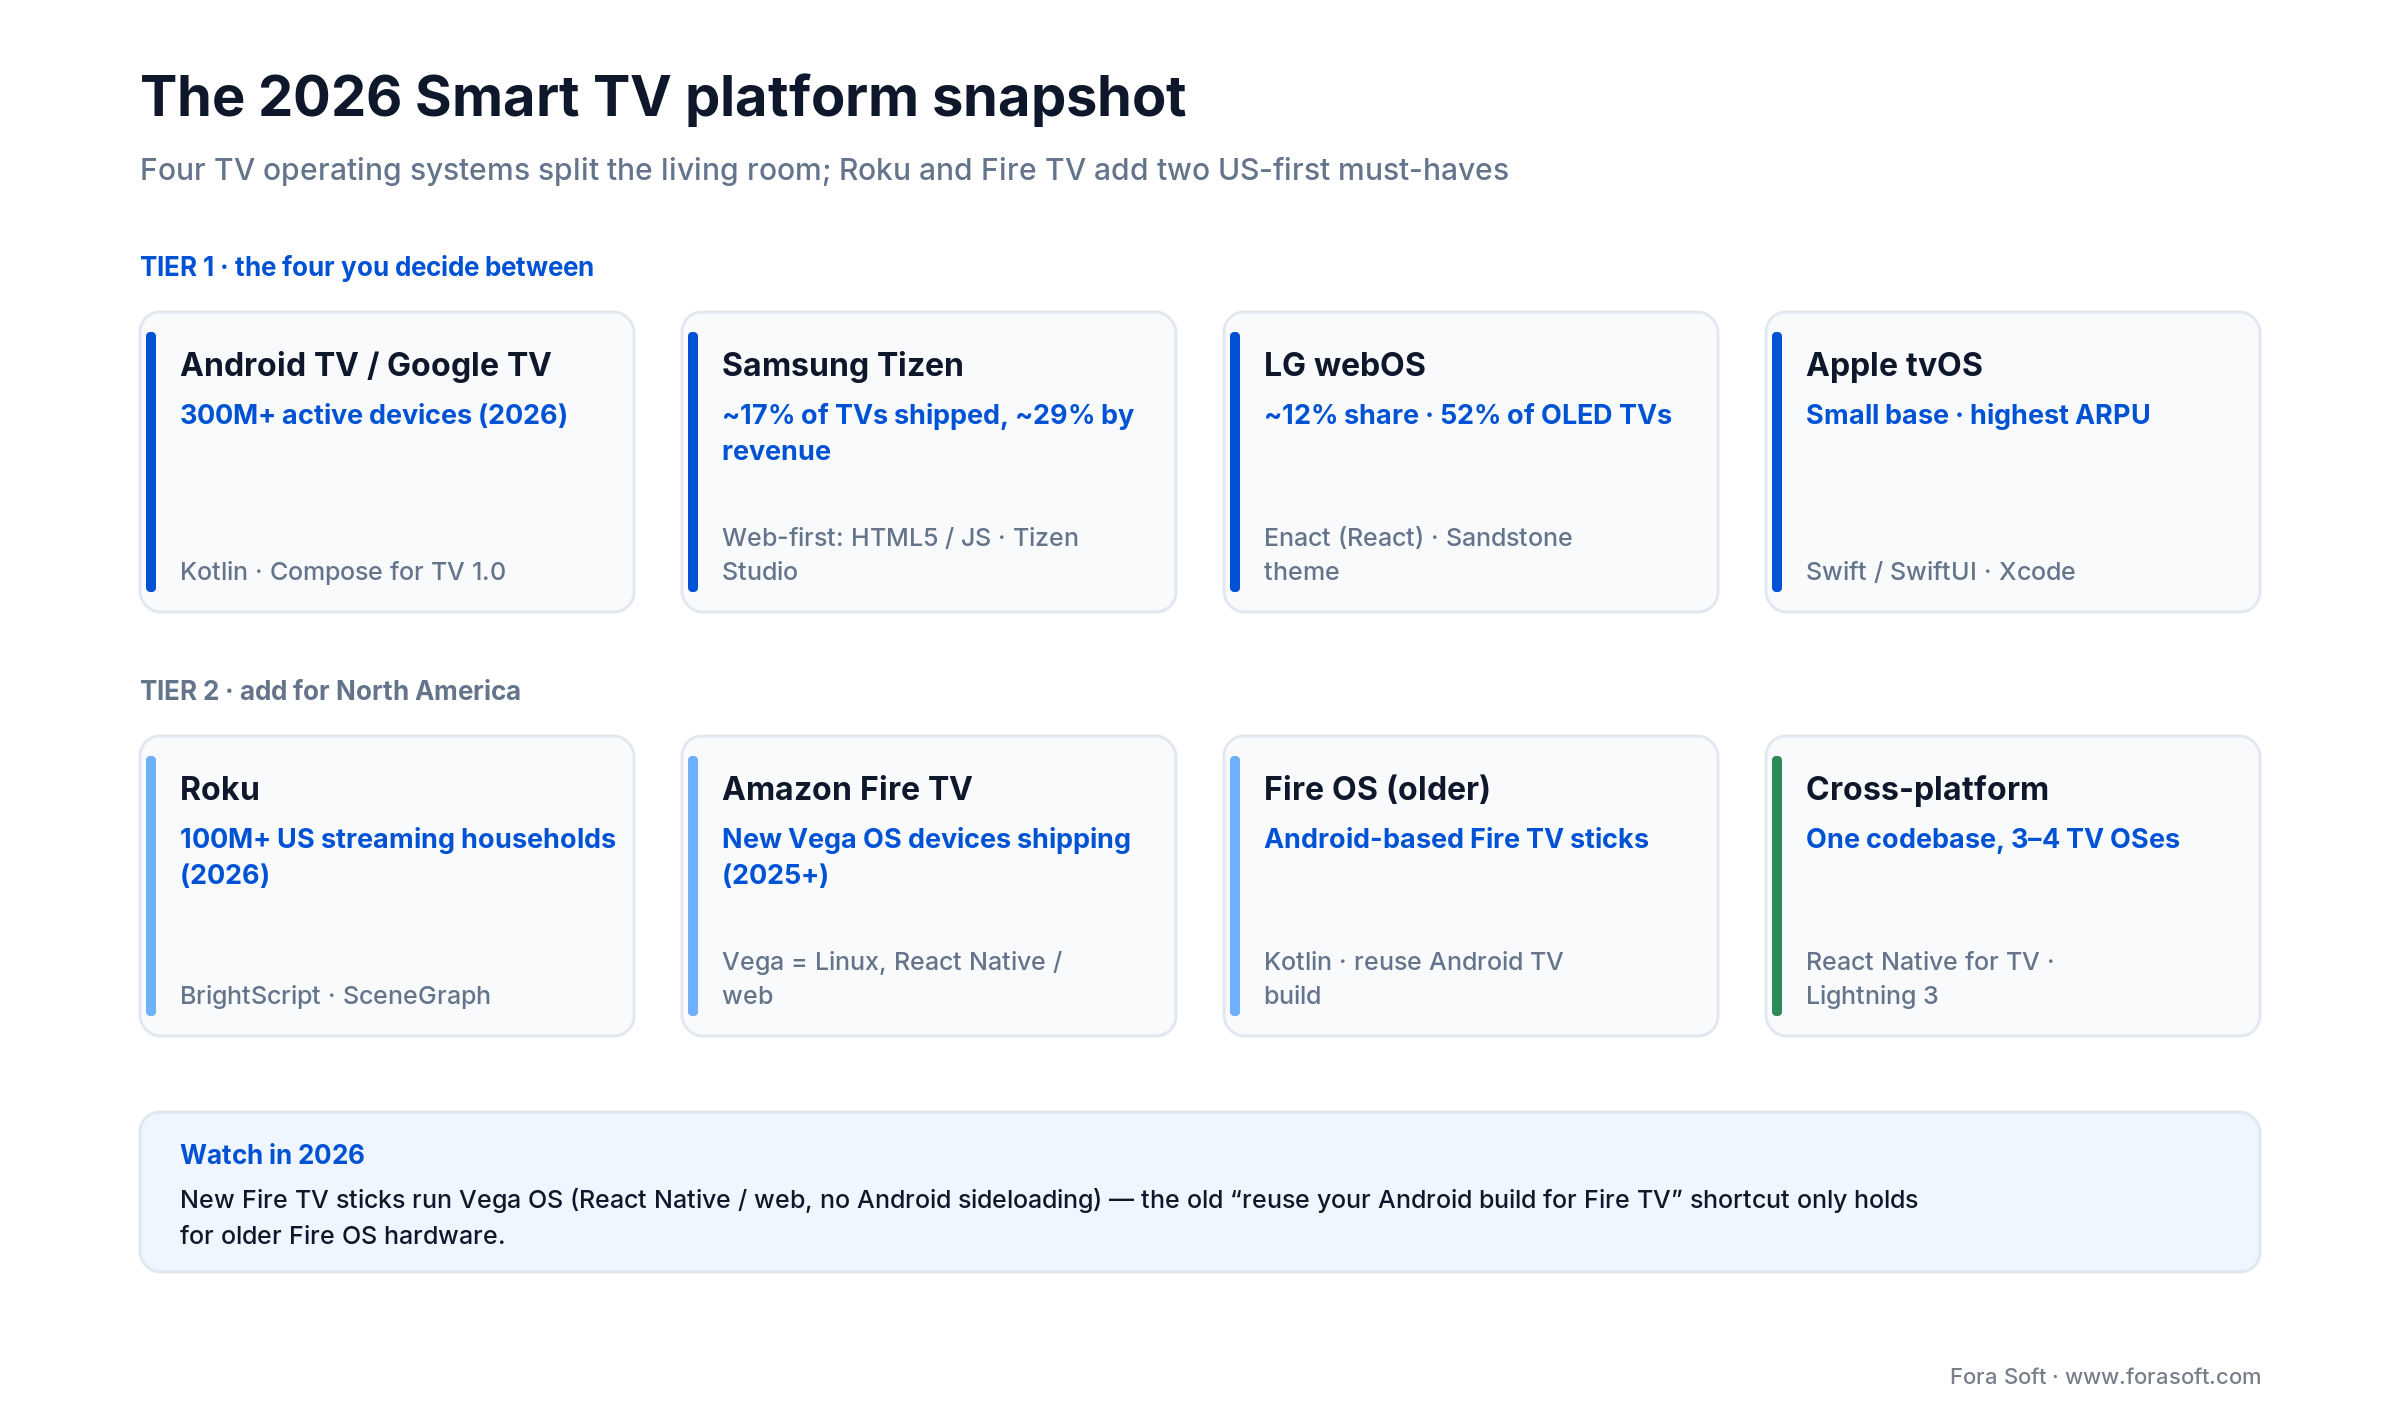The image size is (2400, 1424).
Task: Click 'New Vega OS devices shipping (2025+)'
Action: [926, 857]
